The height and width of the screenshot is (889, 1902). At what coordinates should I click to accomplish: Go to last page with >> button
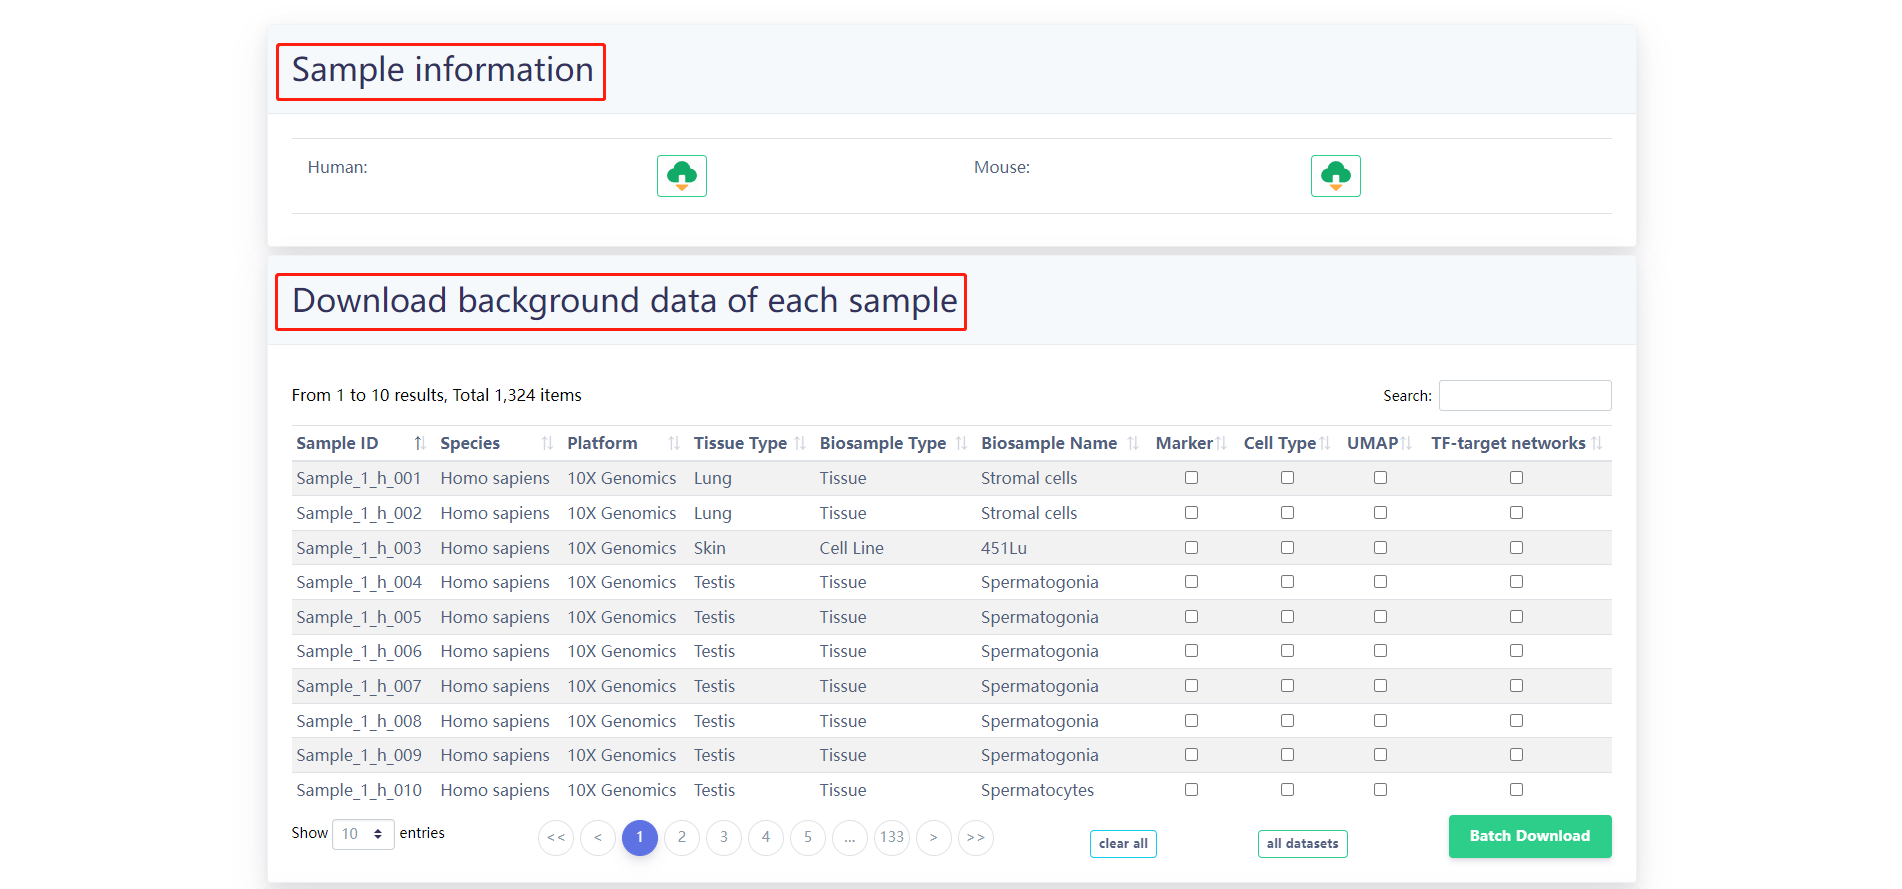[x=976, y=838]
